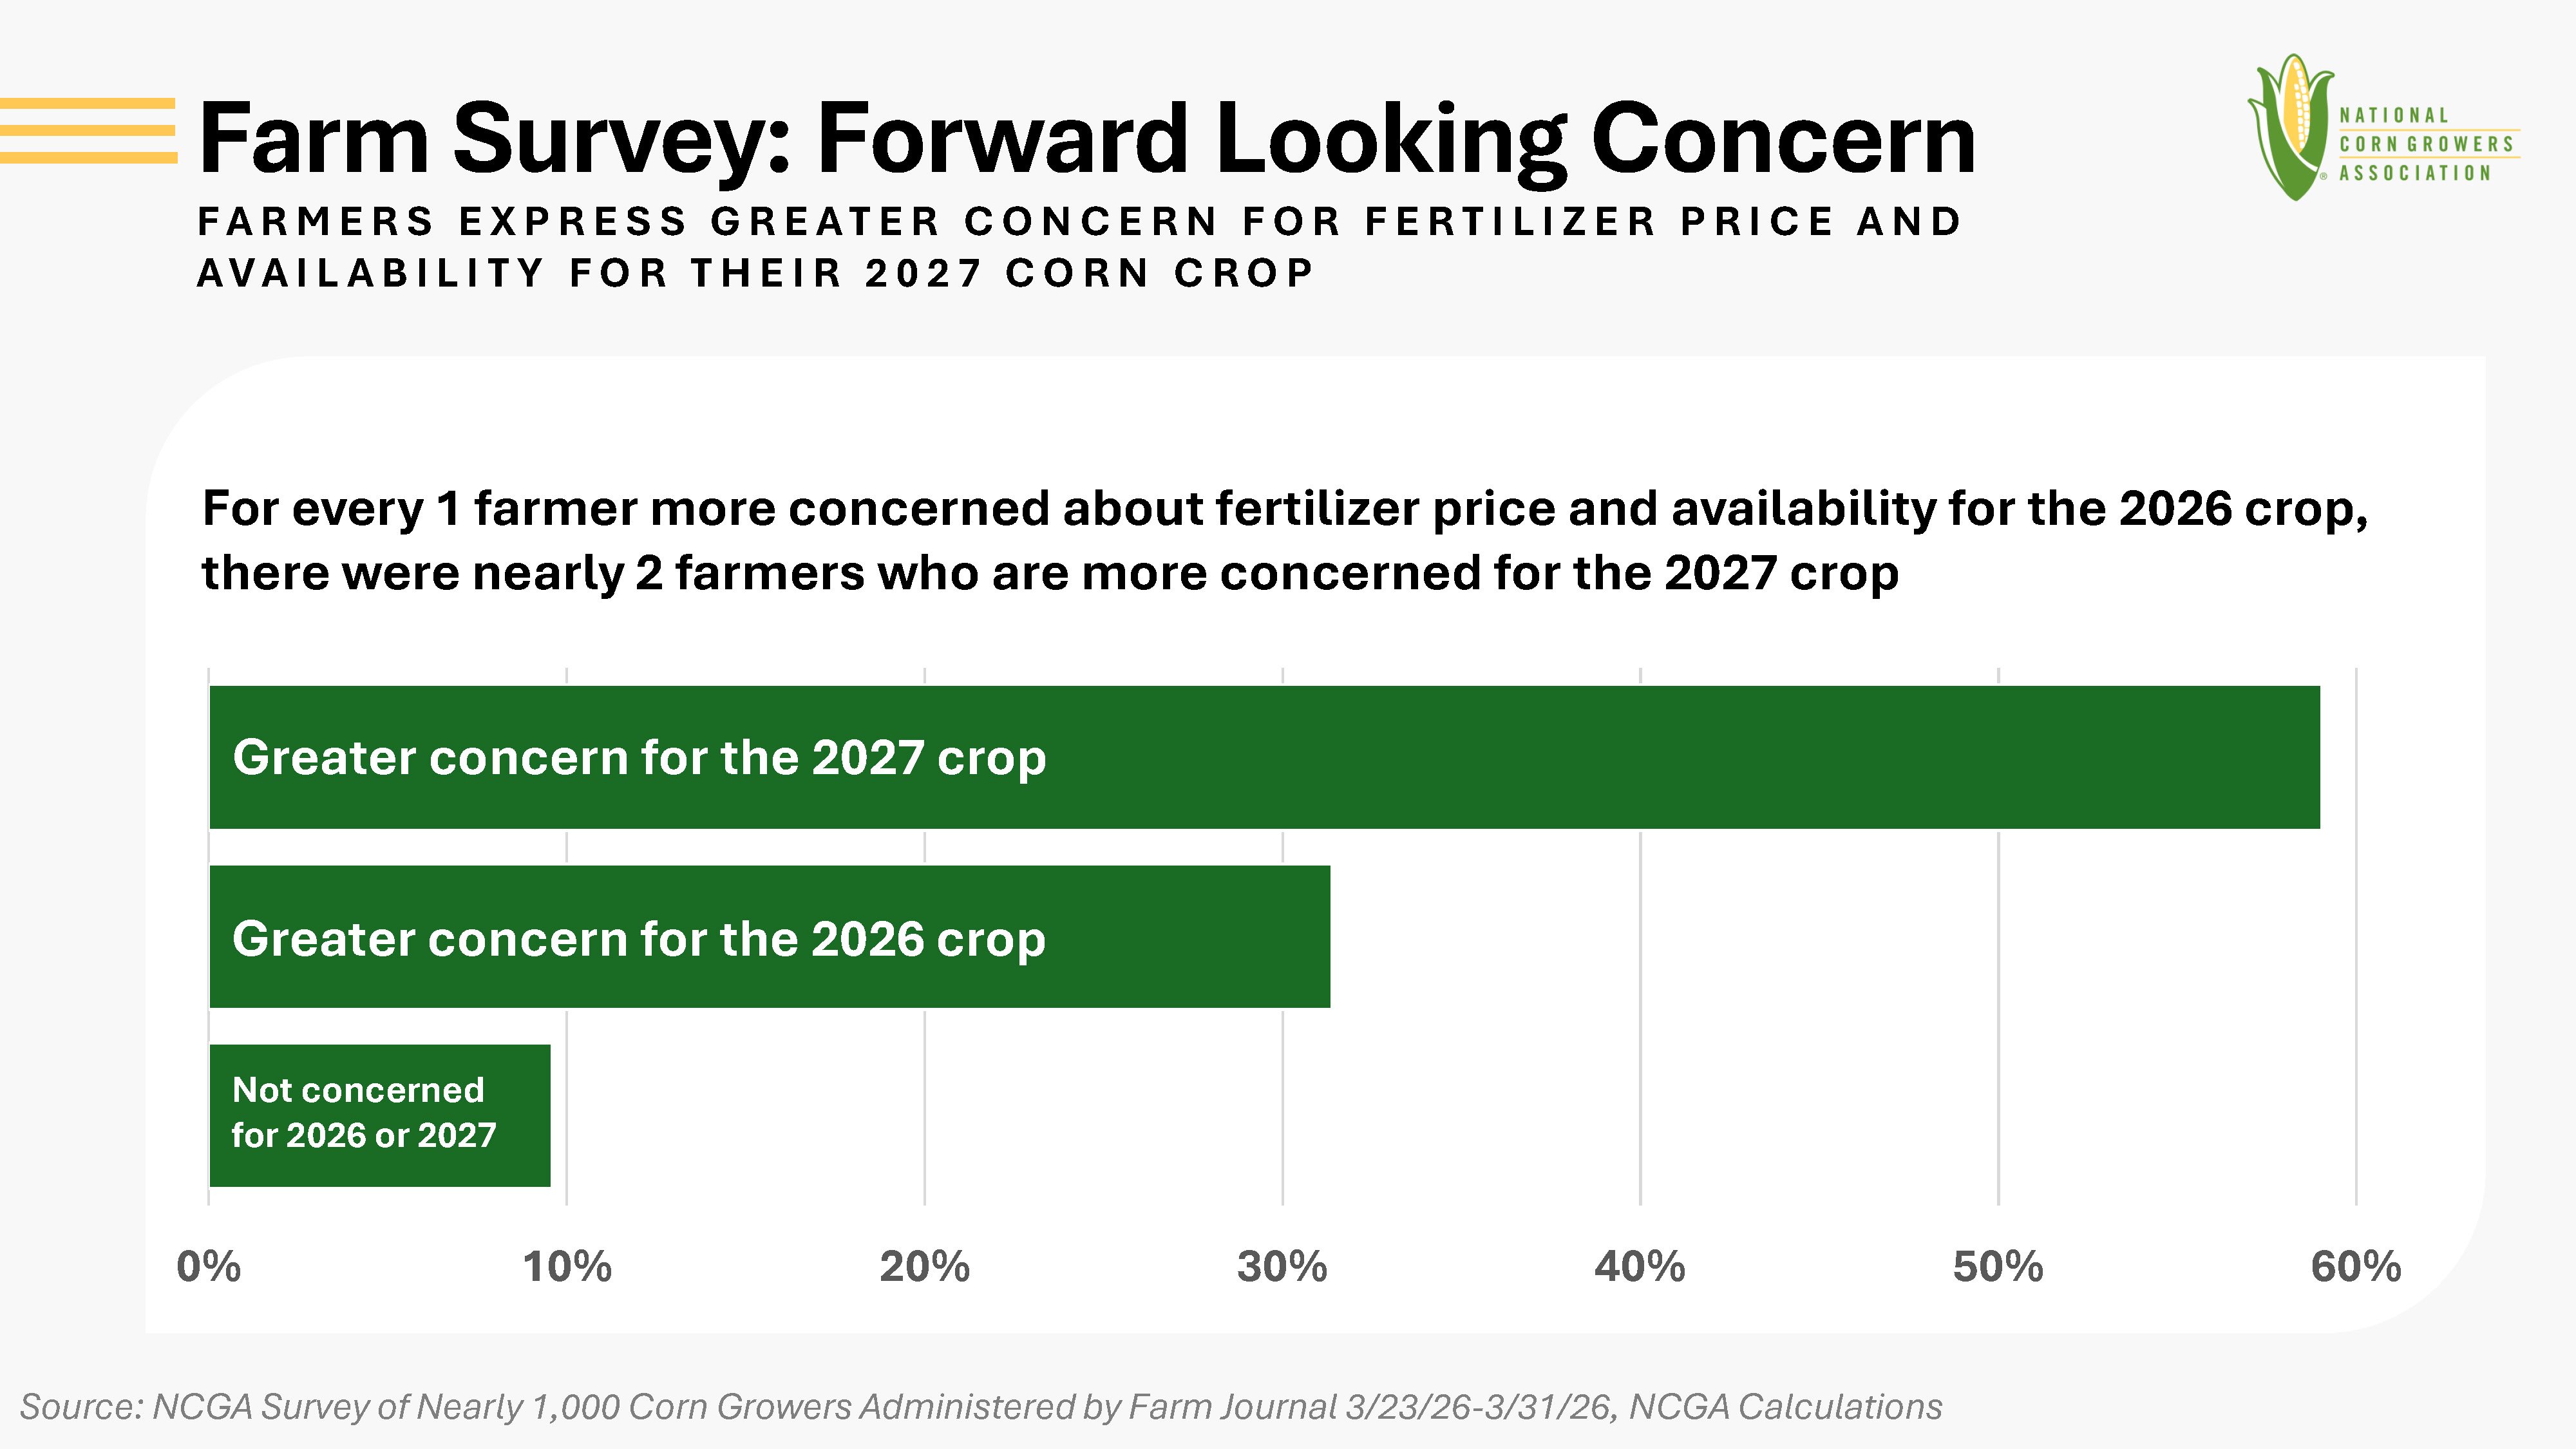Select the "Not concerned for 2026 or 2027" bar
This screenshot has width=2576, height=1449.
(379, 1115)
